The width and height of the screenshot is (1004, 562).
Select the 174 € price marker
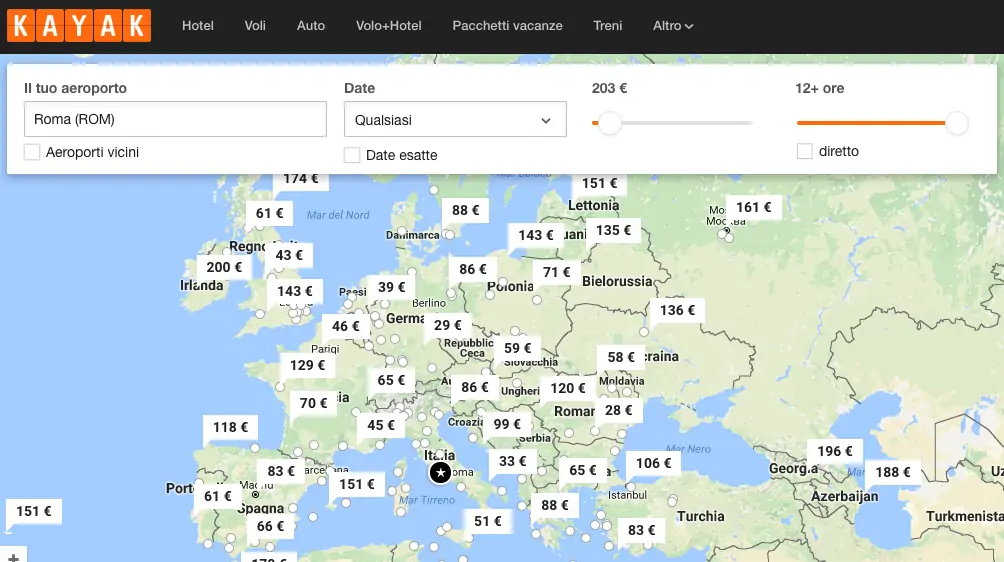pyautogui.click(x=301, y=179)
